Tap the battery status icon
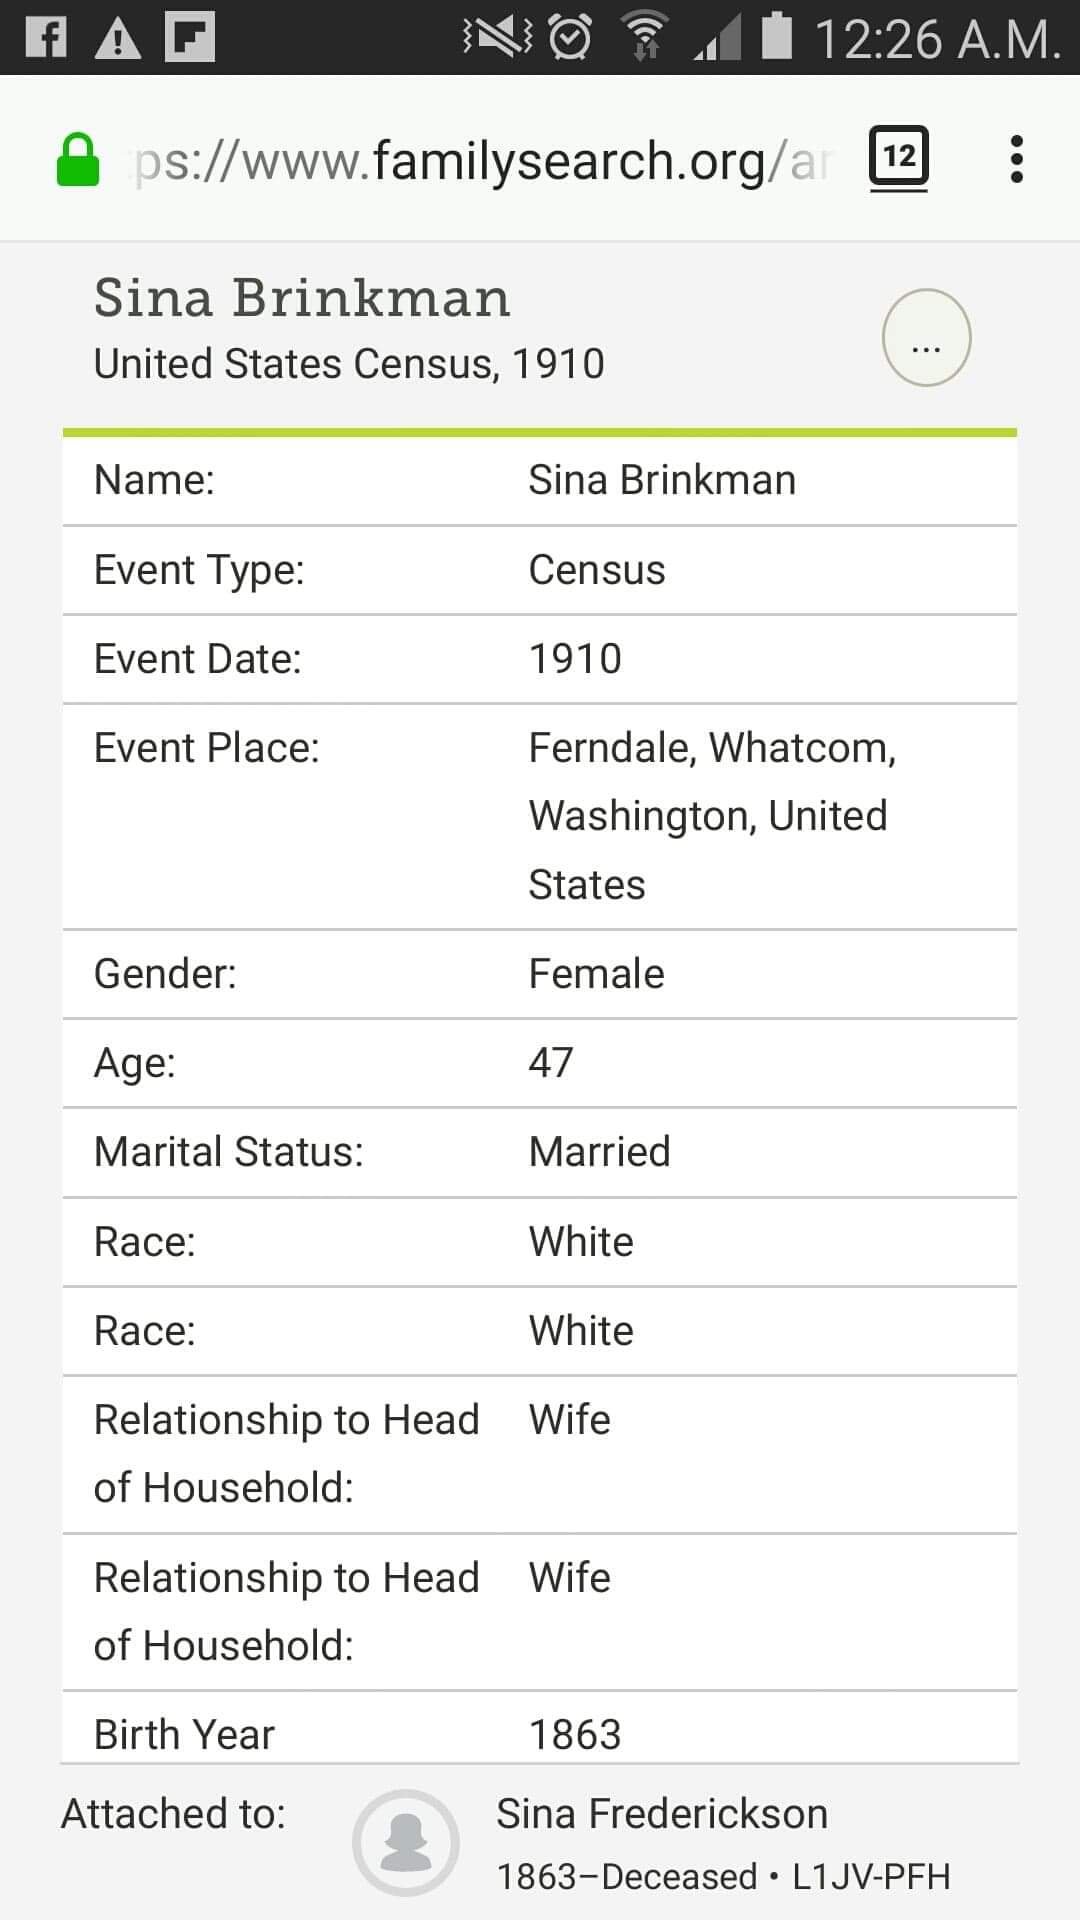Image resolution: width=1080 pixels, height=1920 pixels. [776, 36]
